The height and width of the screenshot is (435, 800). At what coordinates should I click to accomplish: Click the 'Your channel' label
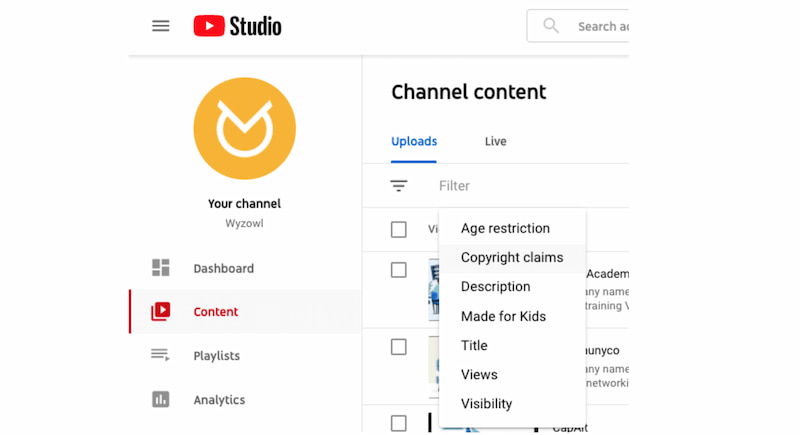tap(244, 203)
